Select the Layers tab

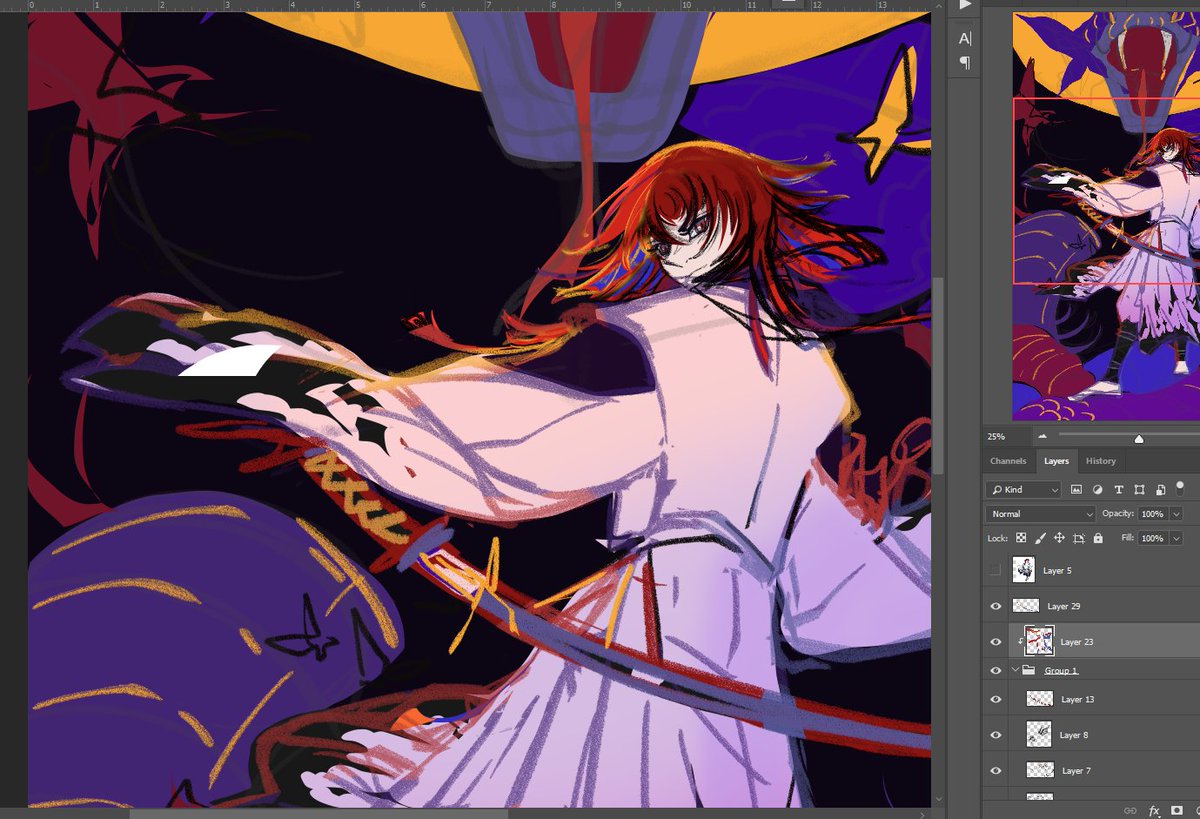pyautogui.click(x=1056, y=461)
